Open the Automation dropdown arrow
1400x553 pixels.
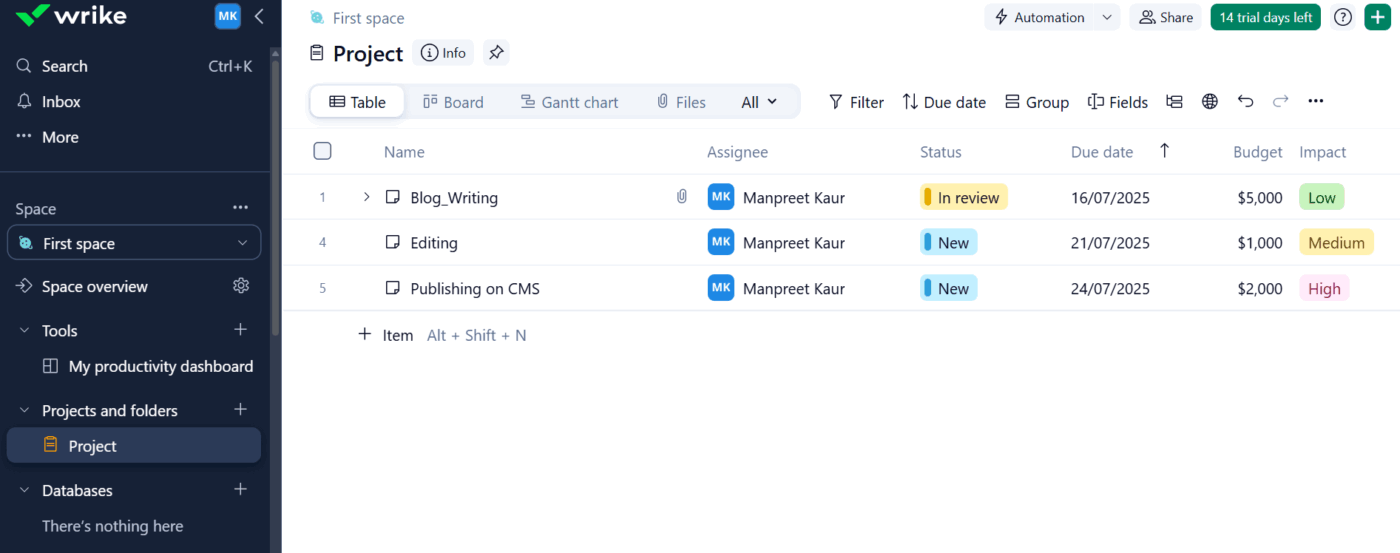1106,17
